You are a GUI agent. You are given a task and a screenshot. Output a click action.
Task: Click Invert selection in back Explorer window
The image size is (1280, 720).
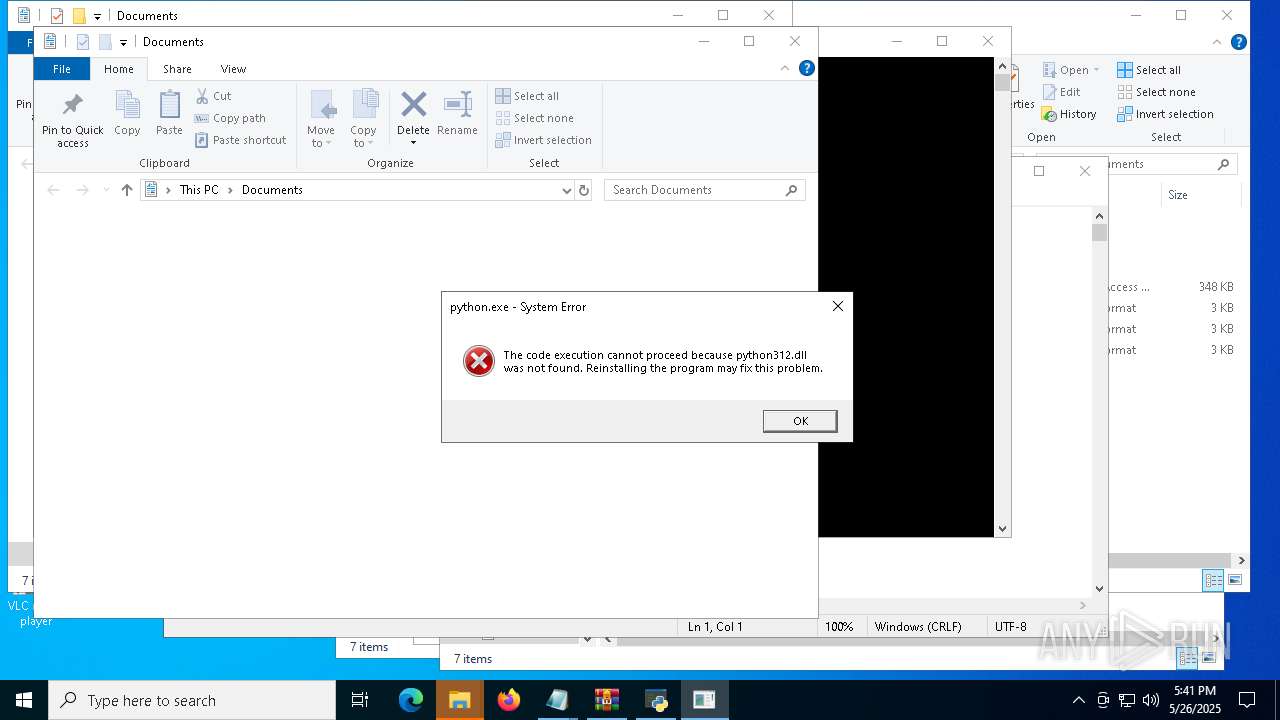pos(1165,114)
